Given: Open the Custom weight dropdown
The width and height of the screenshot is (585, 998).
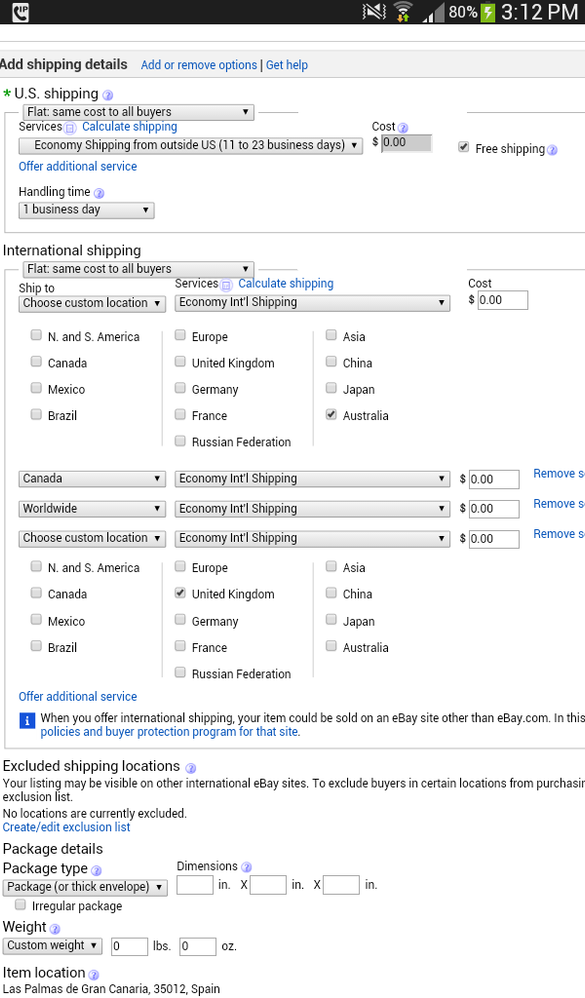Looking at the screenshot, I should pyautogui.click(x=52, y=946).
